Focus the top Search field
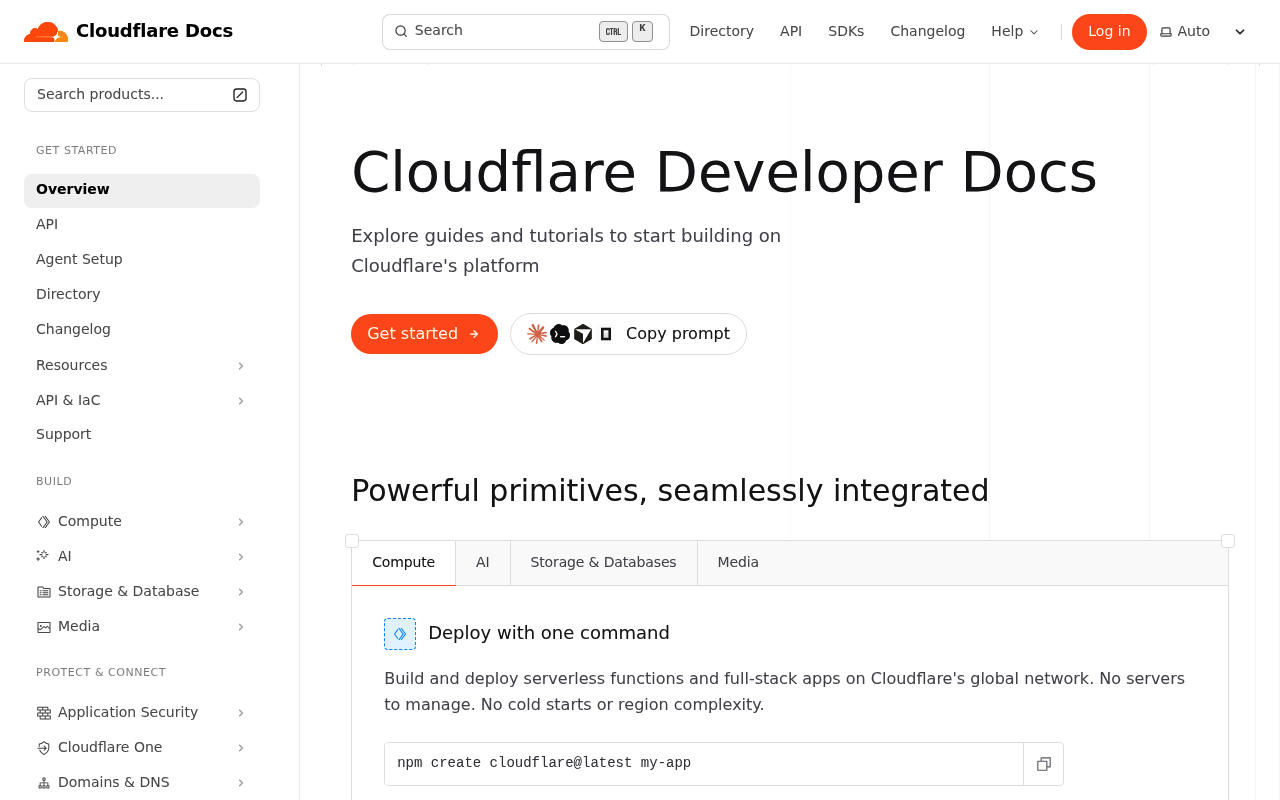The width and height of the screenshot is (1280, 800). [526, 32]
